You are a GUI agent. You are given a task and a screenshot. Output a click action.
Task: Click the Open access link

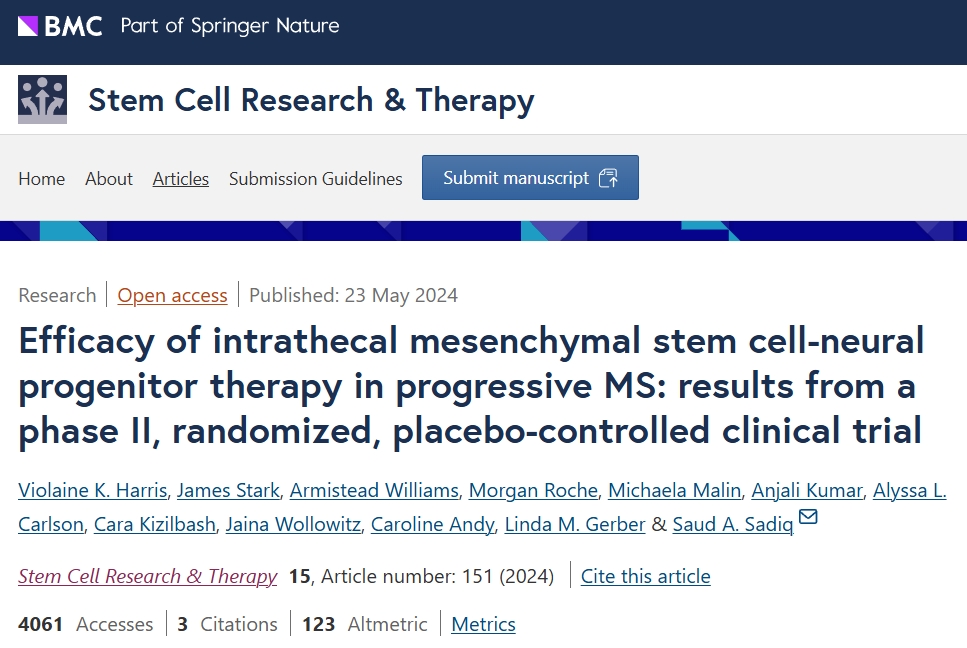point(173,295)
